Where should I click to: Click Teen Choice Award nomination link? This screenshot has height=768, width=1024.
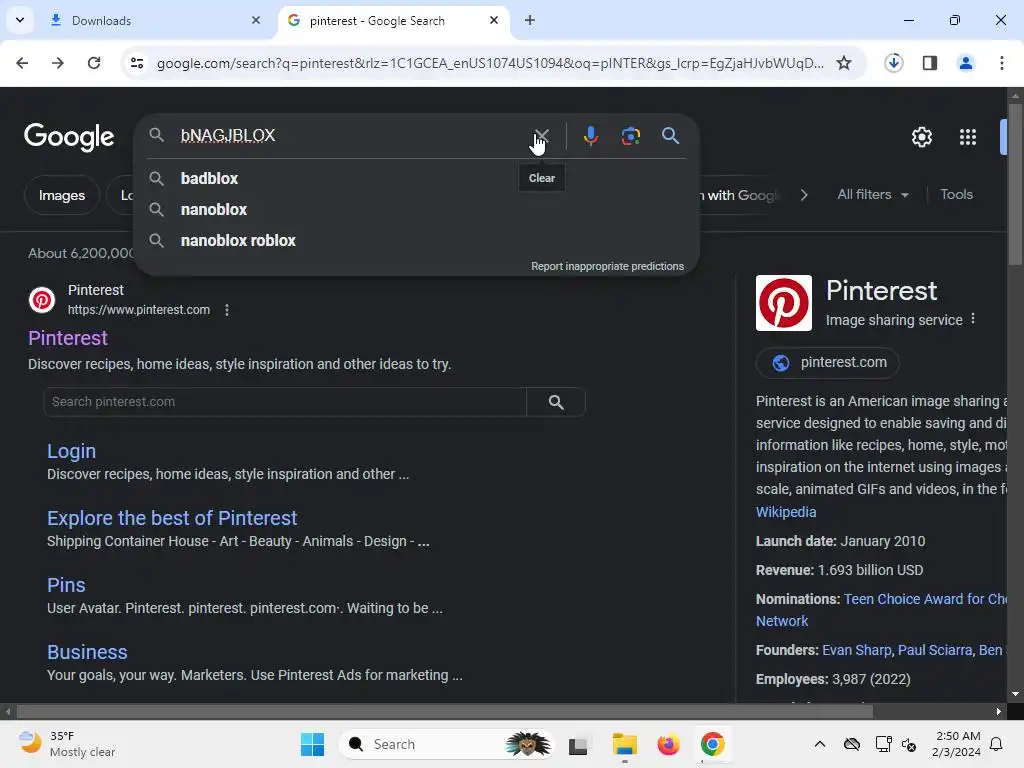coord(925,600)
